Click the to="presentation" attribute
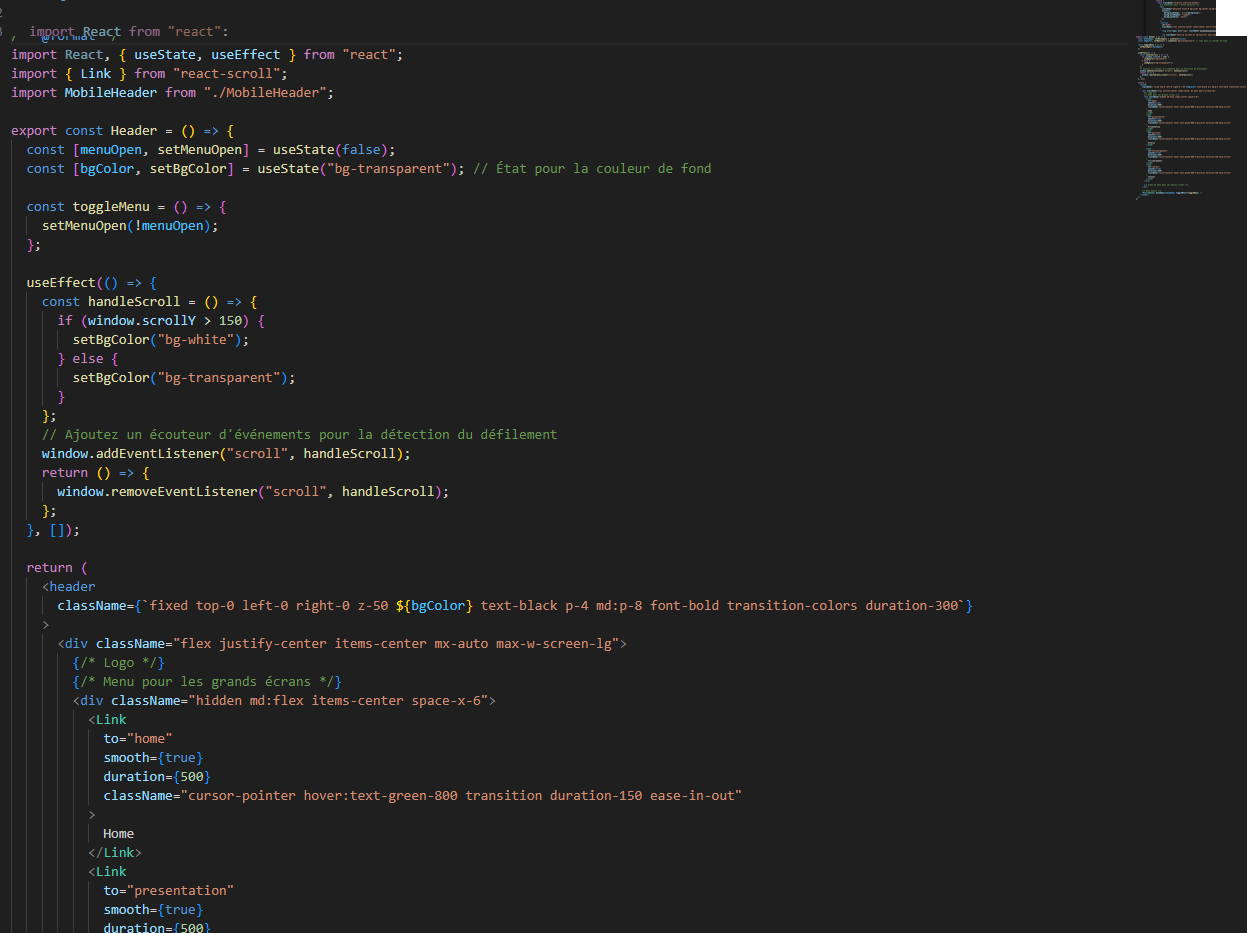 pyautogui.click(x=169, y=890)
